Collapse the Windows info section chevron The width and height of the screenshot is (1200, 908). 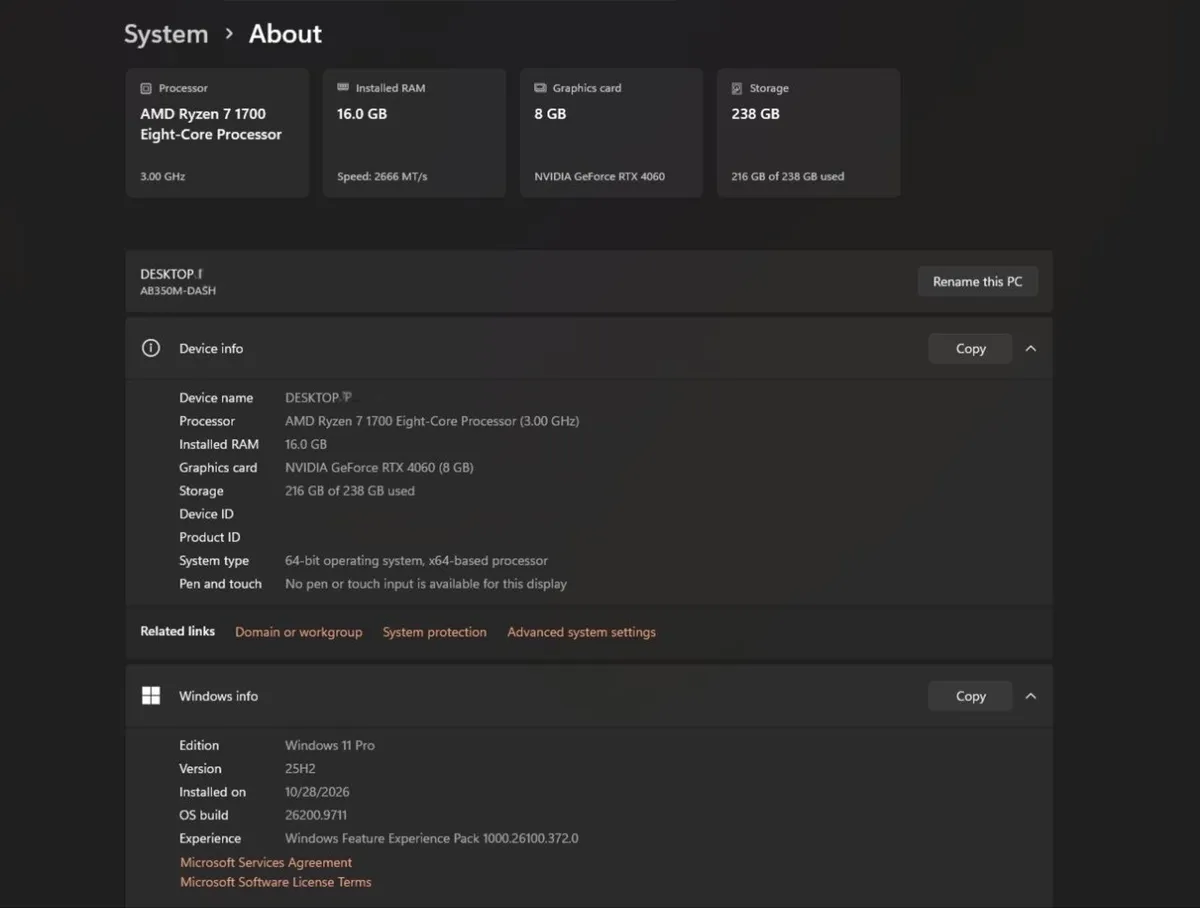[x=1031, y=696]
